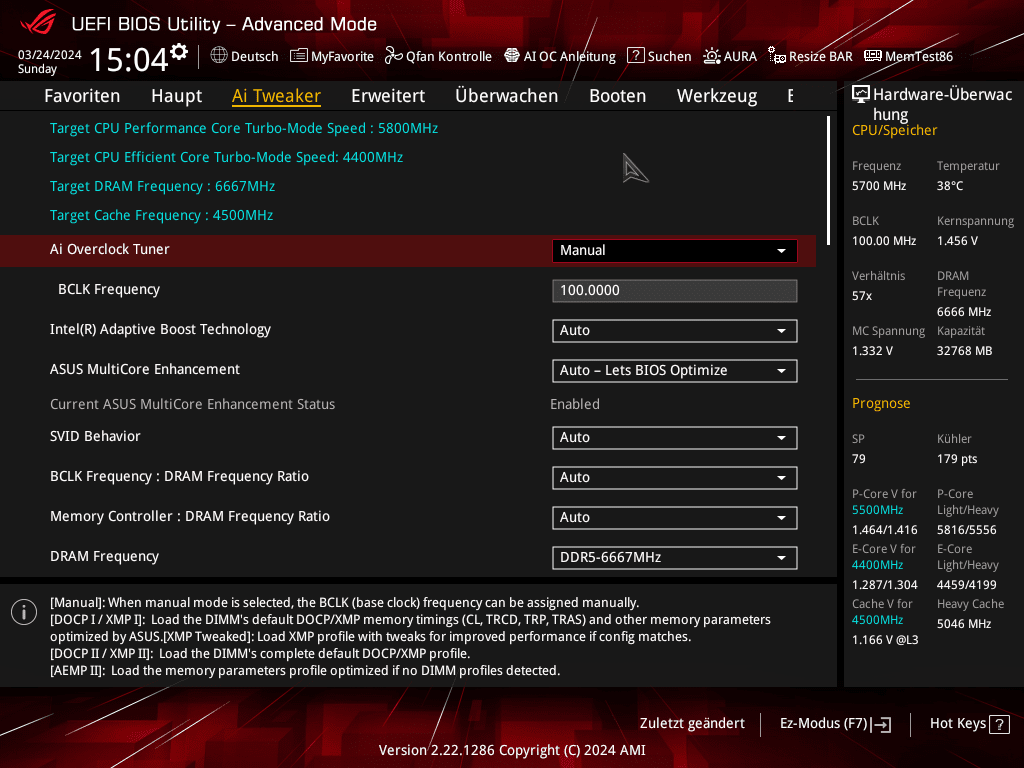Image resolution: width=1024 pixels, height=768 pixels.
Task: Click the 4400MHz E-Core prognosis value
Action: point(878,565)
